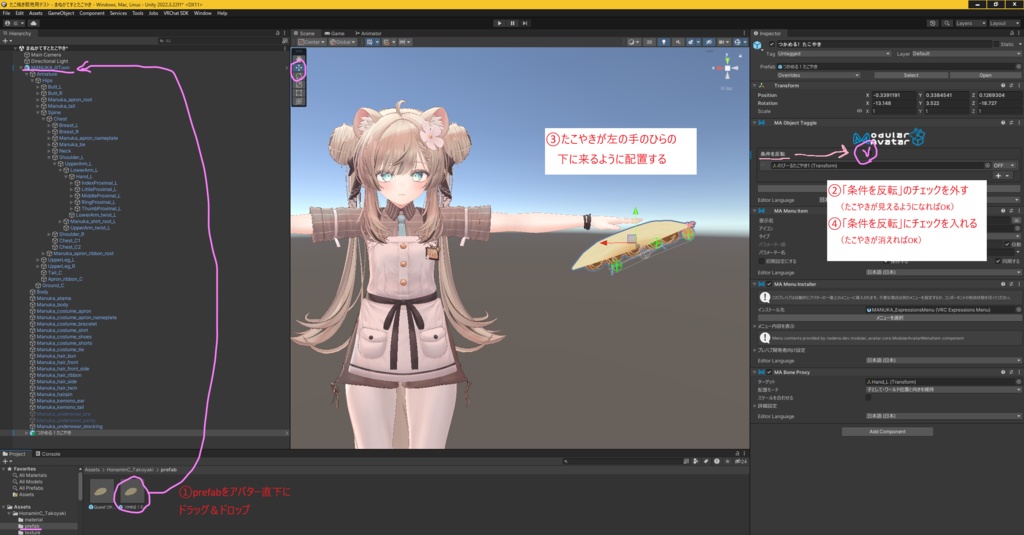
Task: Toggle scene hidden objects visibility icon
Action: [709, 42]
